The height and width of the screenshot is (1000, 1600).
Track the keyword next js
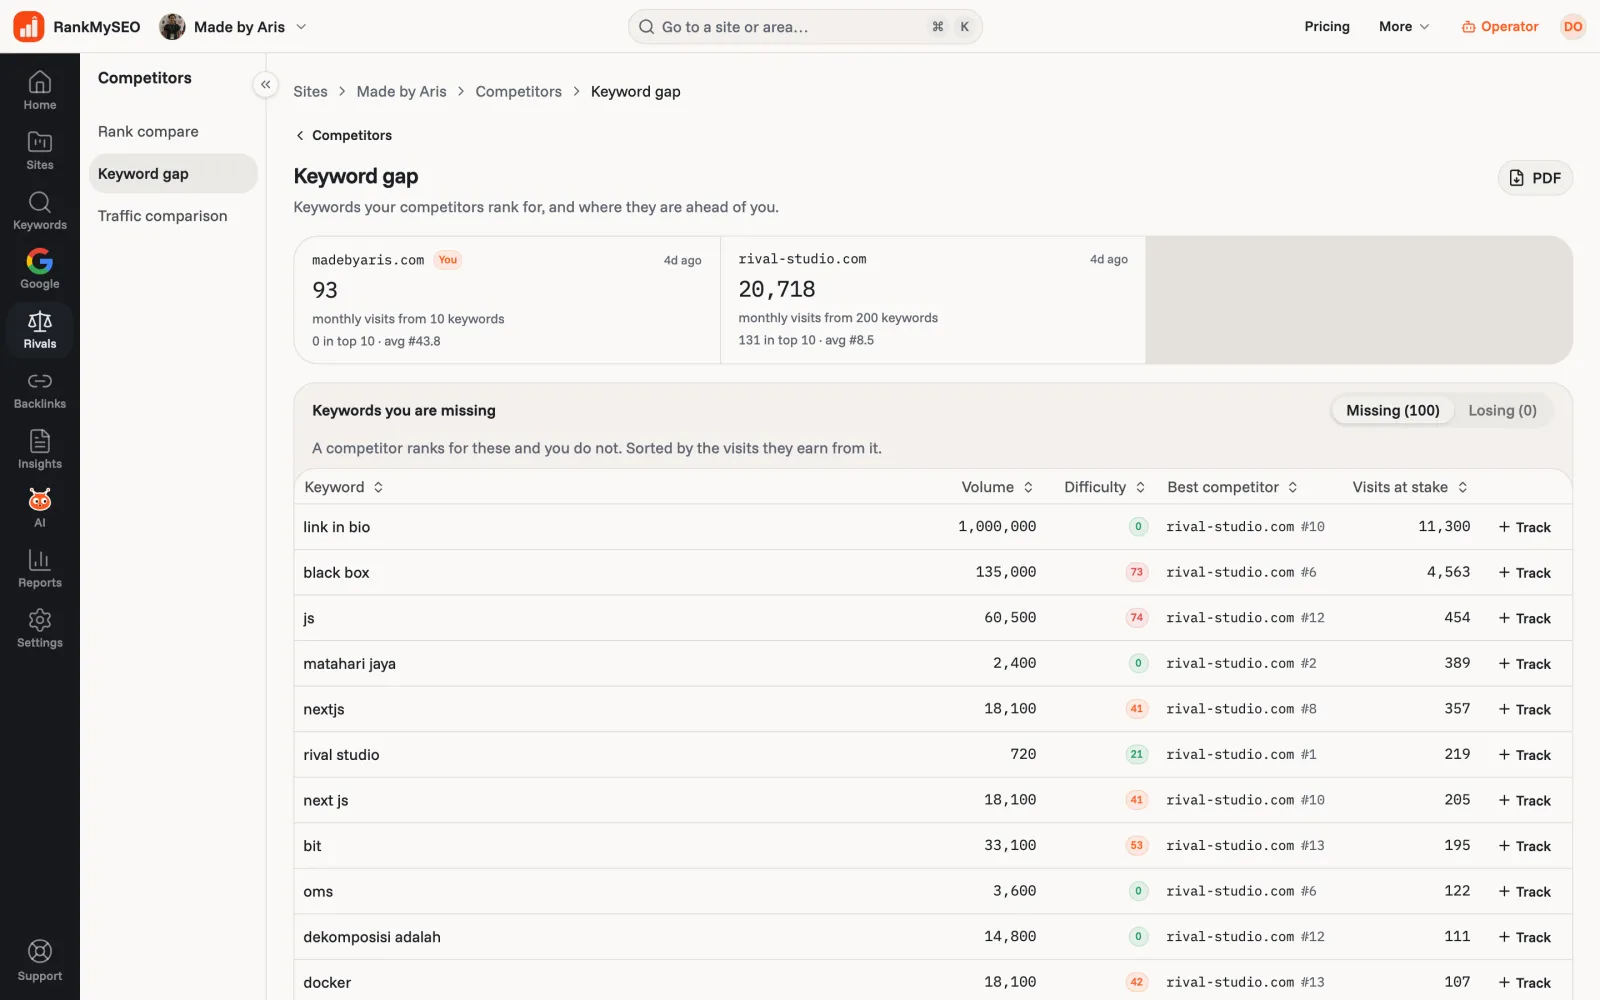tap(1524, 801)
